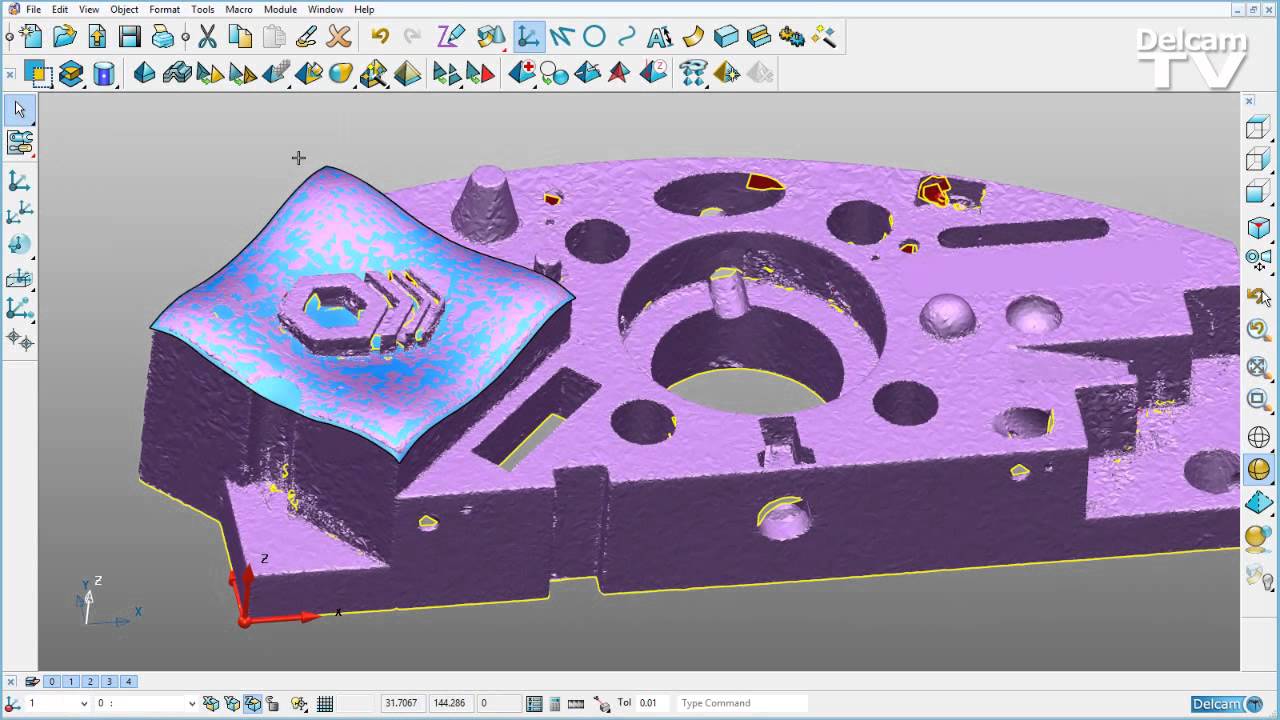Image resolution: width=1280 pixels, height=720 pixels.
Task: Save the model with the floppy disk icon
Action: click(129, 37)
